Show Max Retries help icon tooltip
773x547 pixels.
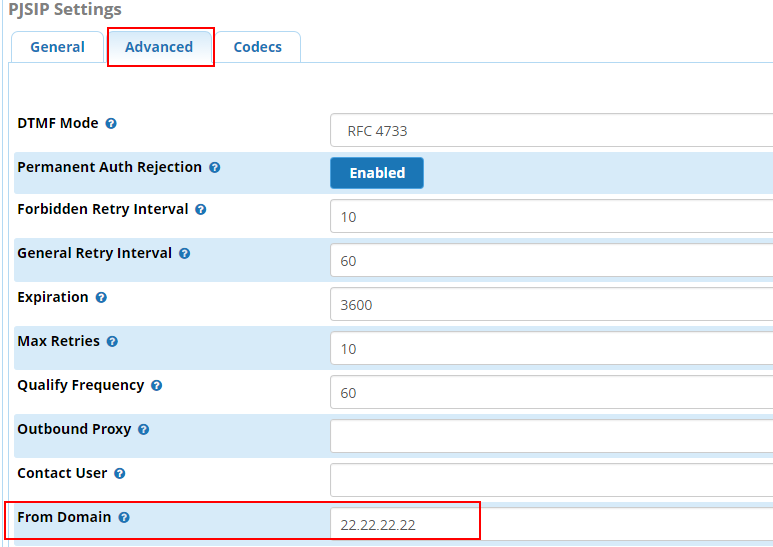(x=112, y=342)
